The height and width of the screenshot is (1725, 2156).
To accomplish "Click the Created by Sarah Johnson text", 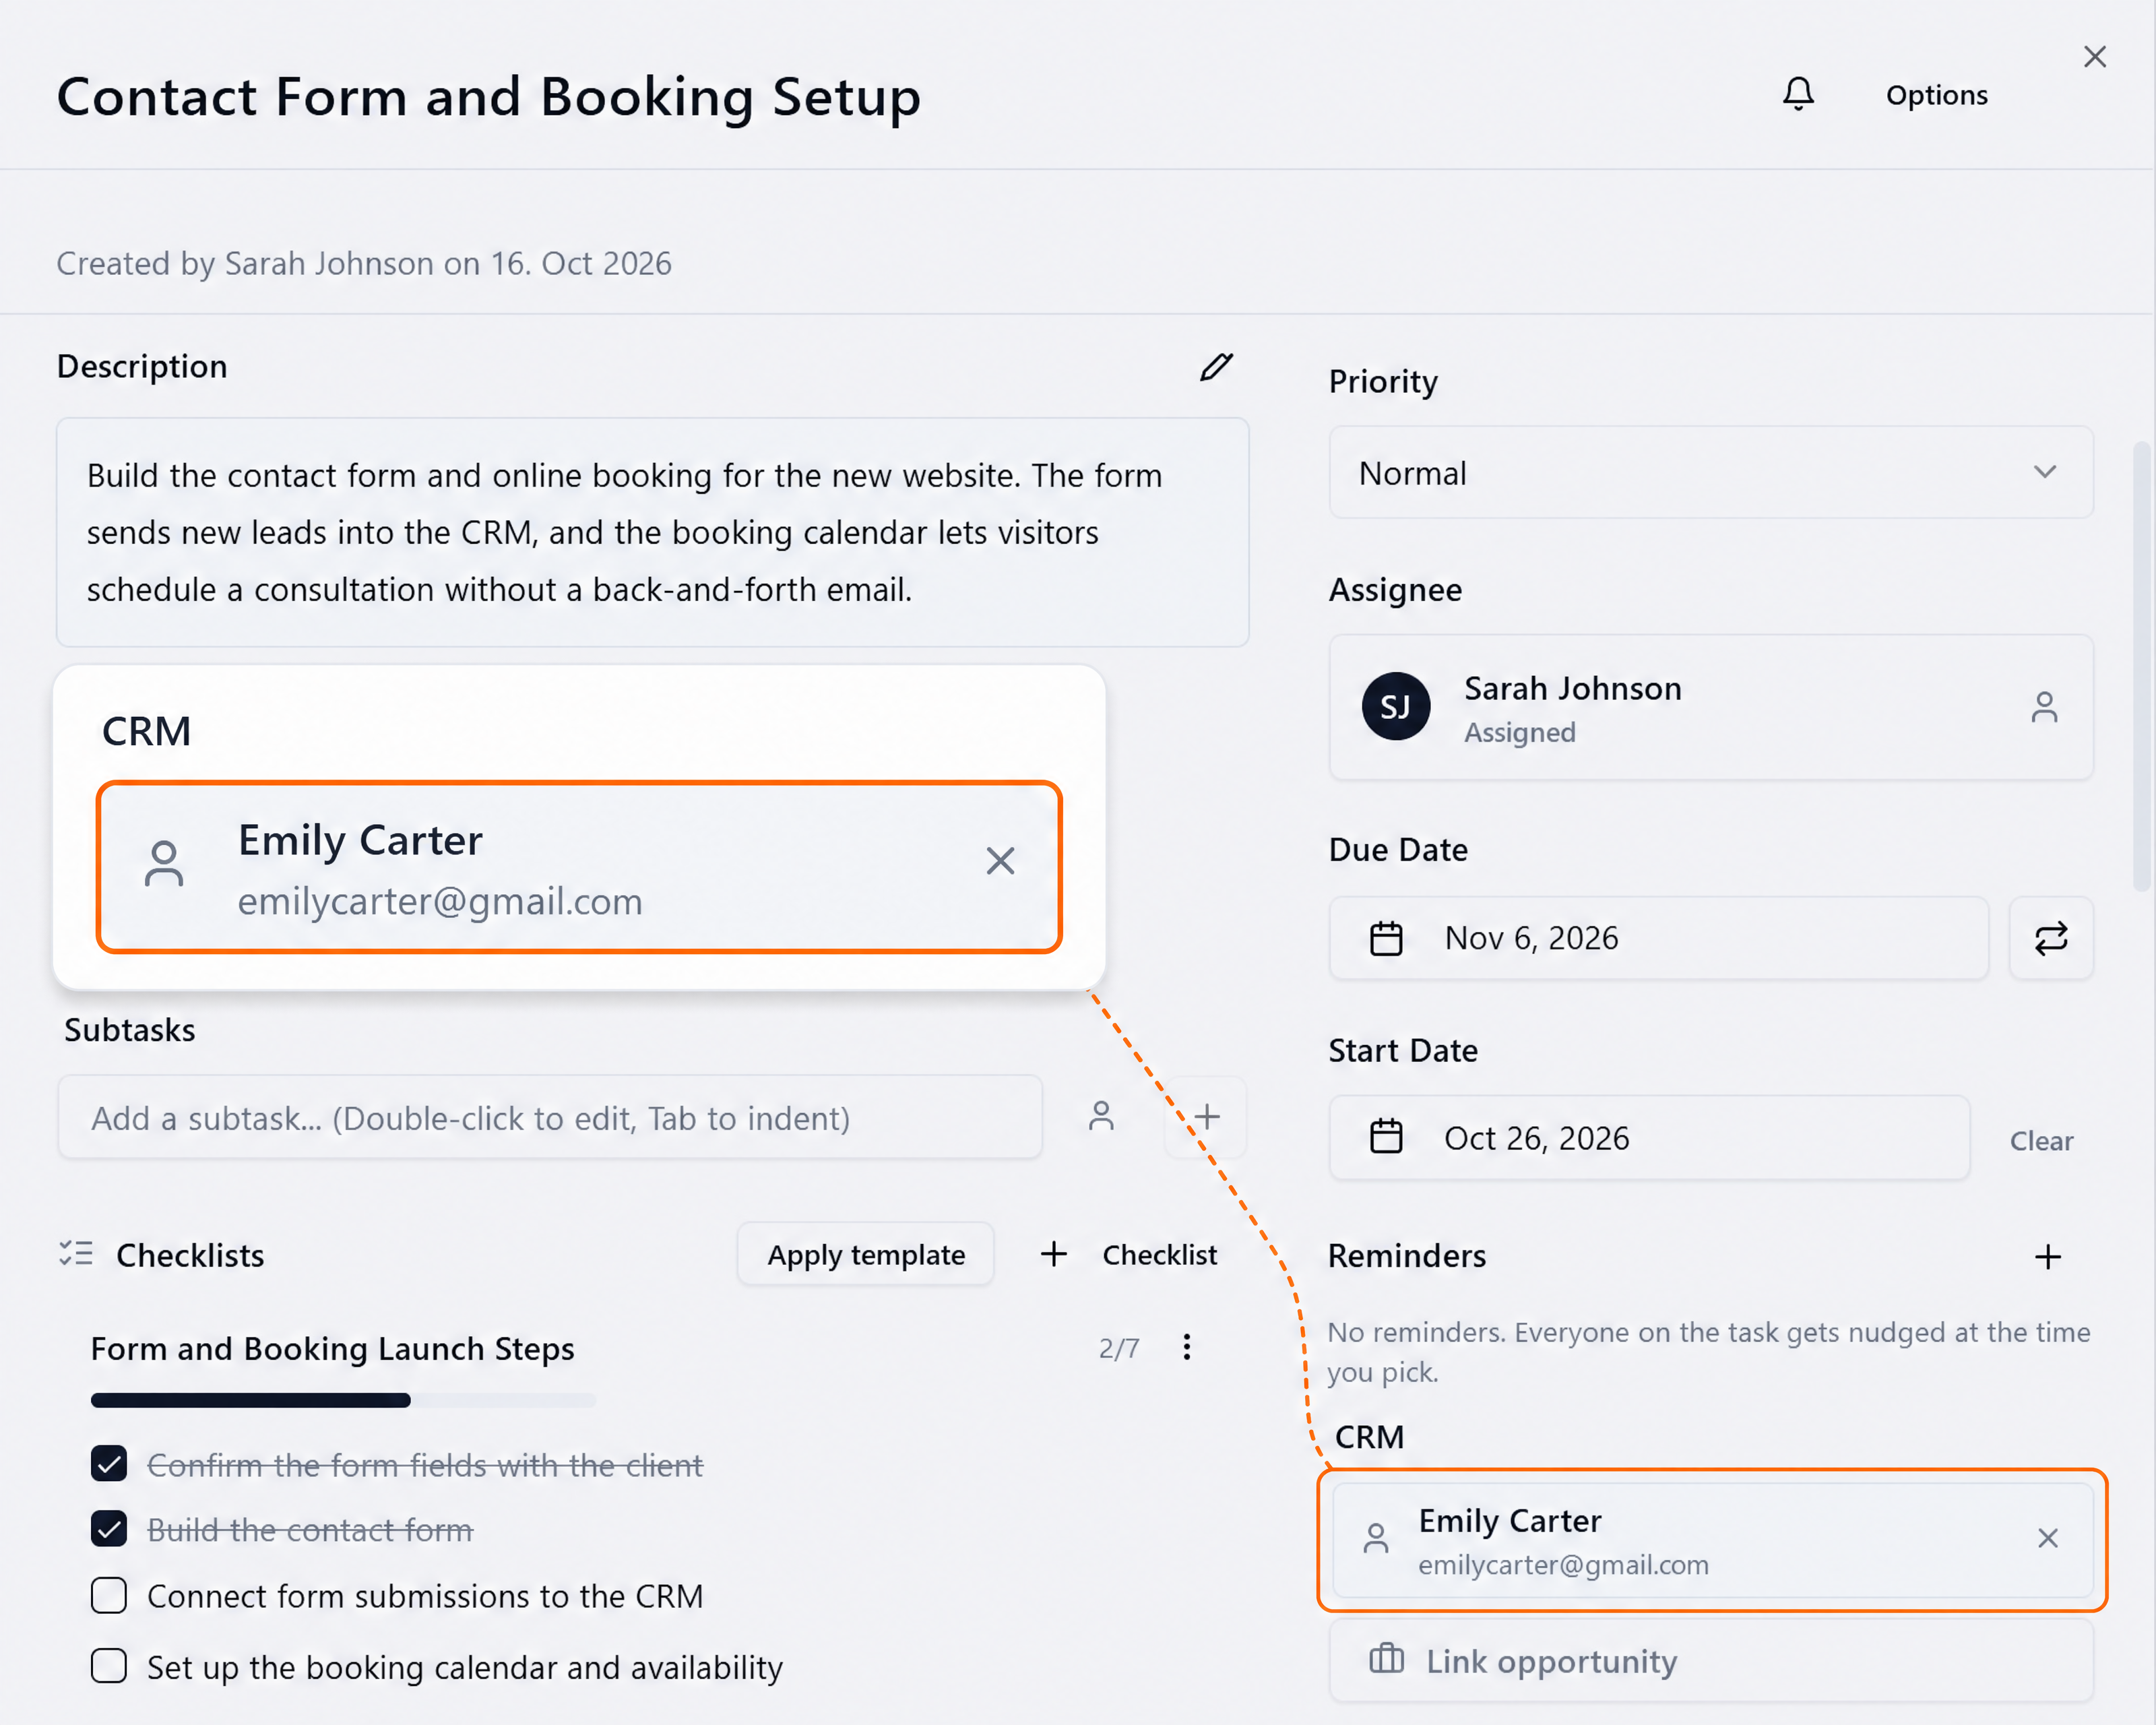I will [x=364, y=264].
